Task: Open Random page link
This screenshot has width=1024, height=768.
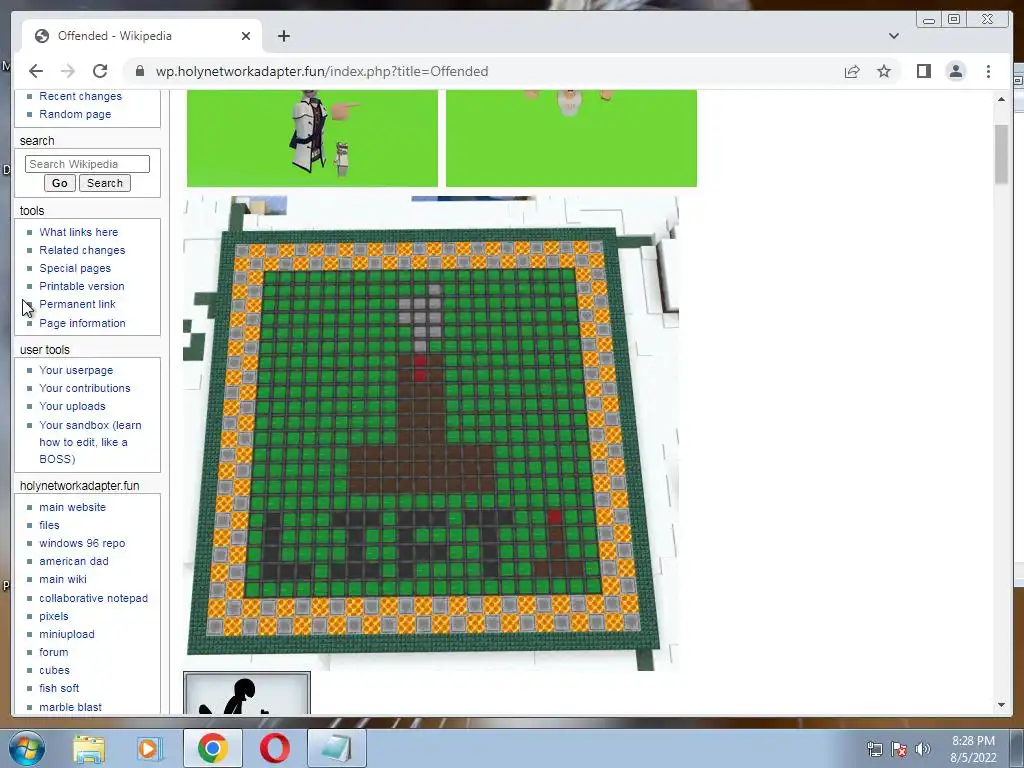Action: pyautogui.click(x=75, y=114)
